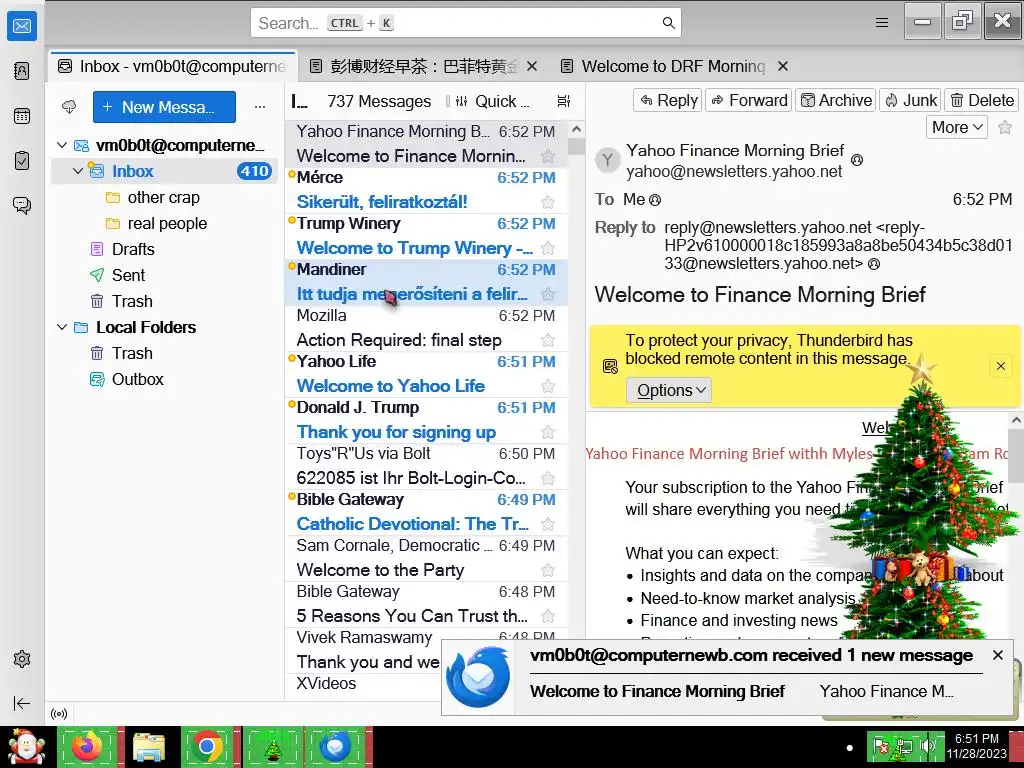This screenshot has width=1024, height=768.
Task: Toggle the Quick Filter bar
Action: coord(492,101)
